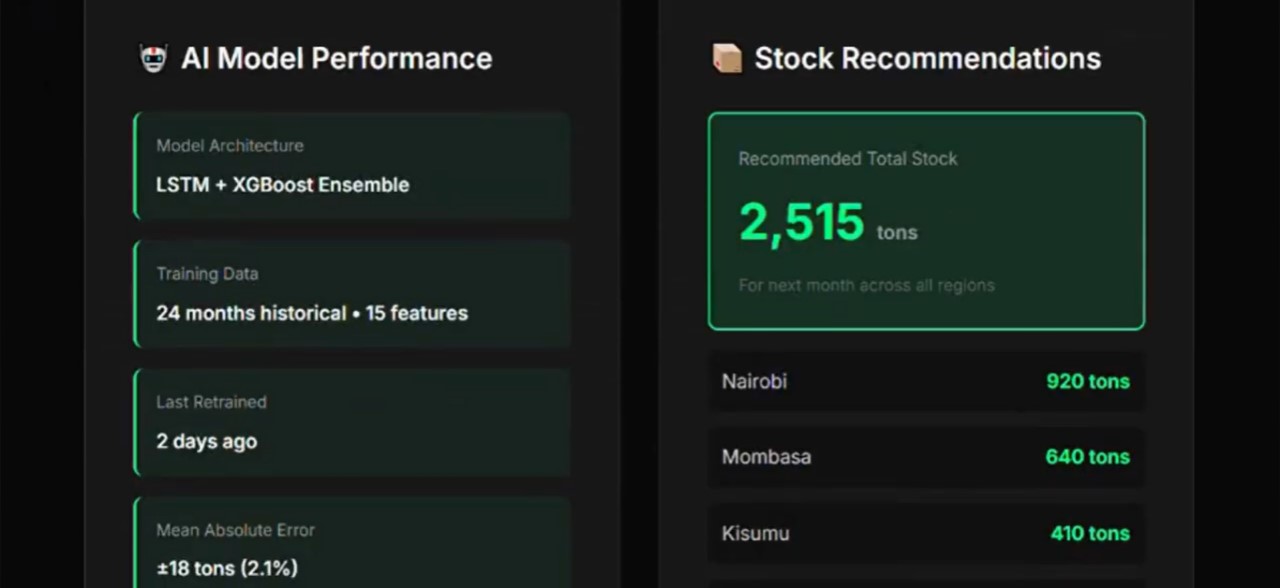Click the robot icon beside AI Model Performance
This screenshot has height=588, width=1280.
click(152, 59)
